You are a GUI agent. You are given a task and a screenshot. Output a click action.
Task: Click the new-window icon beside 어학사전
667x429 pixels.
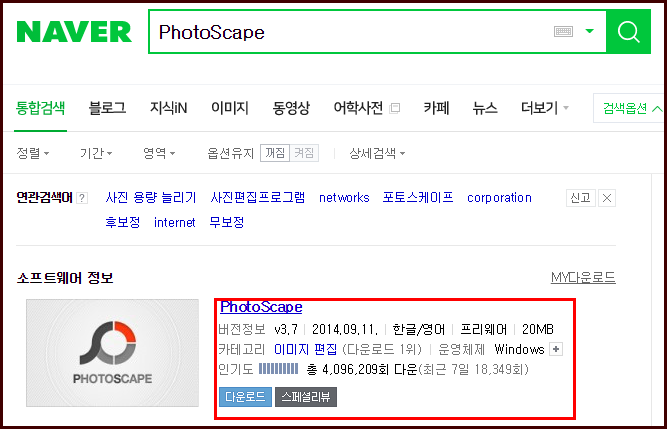tap(395, 108)
